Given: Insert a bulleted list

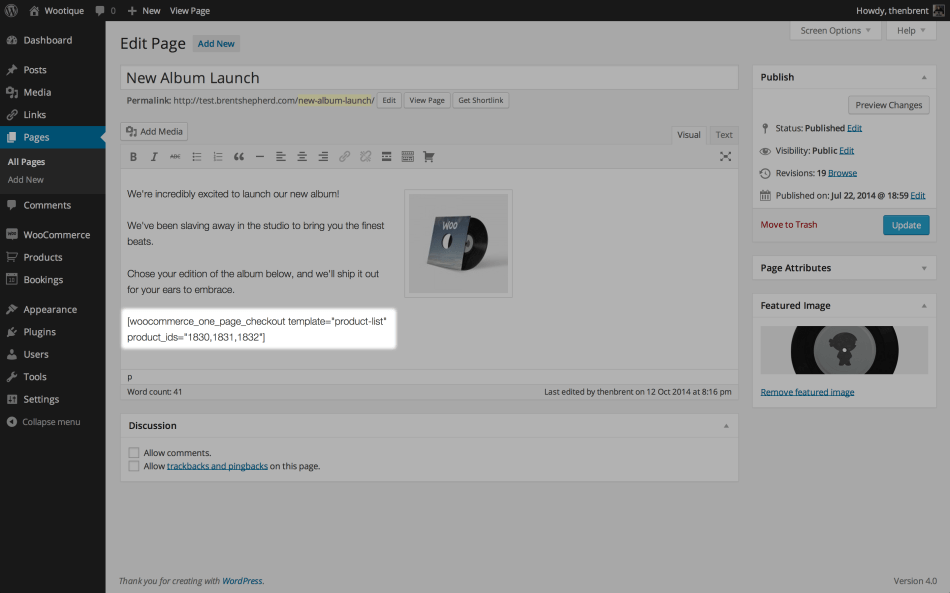Looking at the screenshot, I should pos(196,157).
